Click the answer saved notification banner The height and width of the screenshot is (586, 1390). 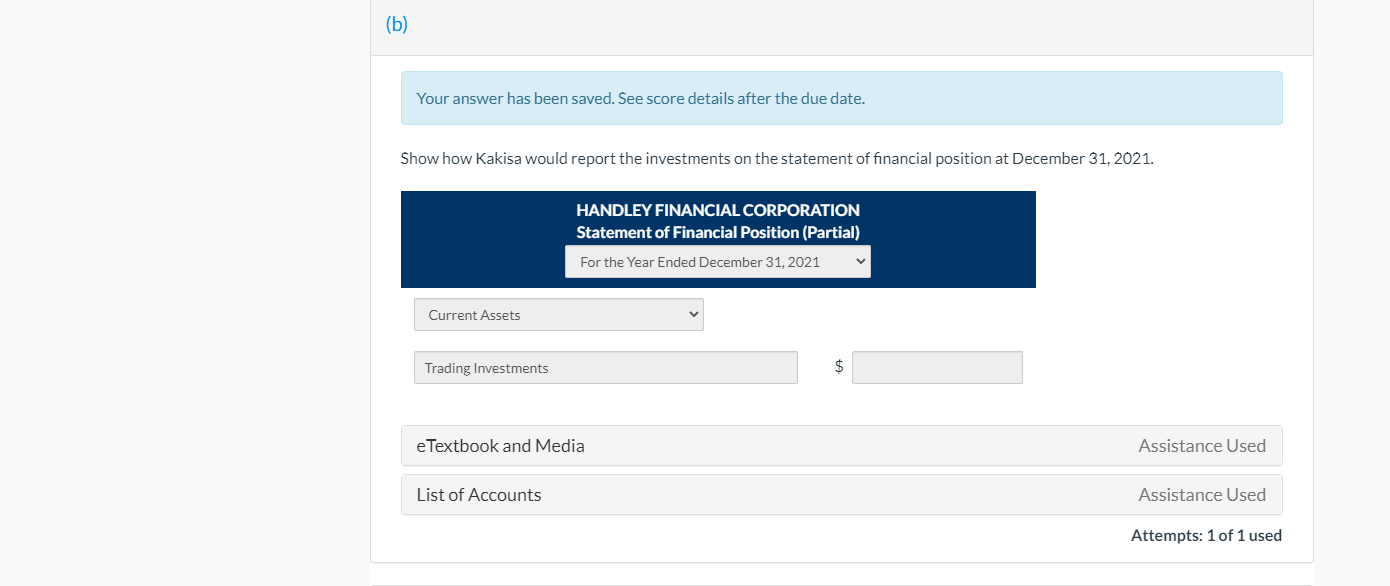pyautogui.click(x=841, y=98)
